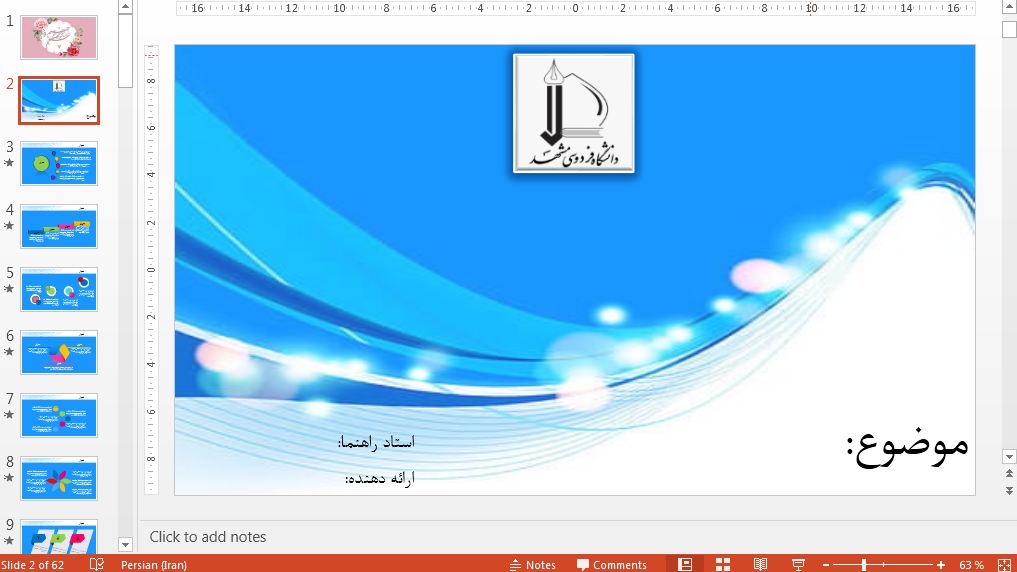Viewport: 1017px width, 572px height.
Task: Fit slide to current window
Action: coord(1004,564)
